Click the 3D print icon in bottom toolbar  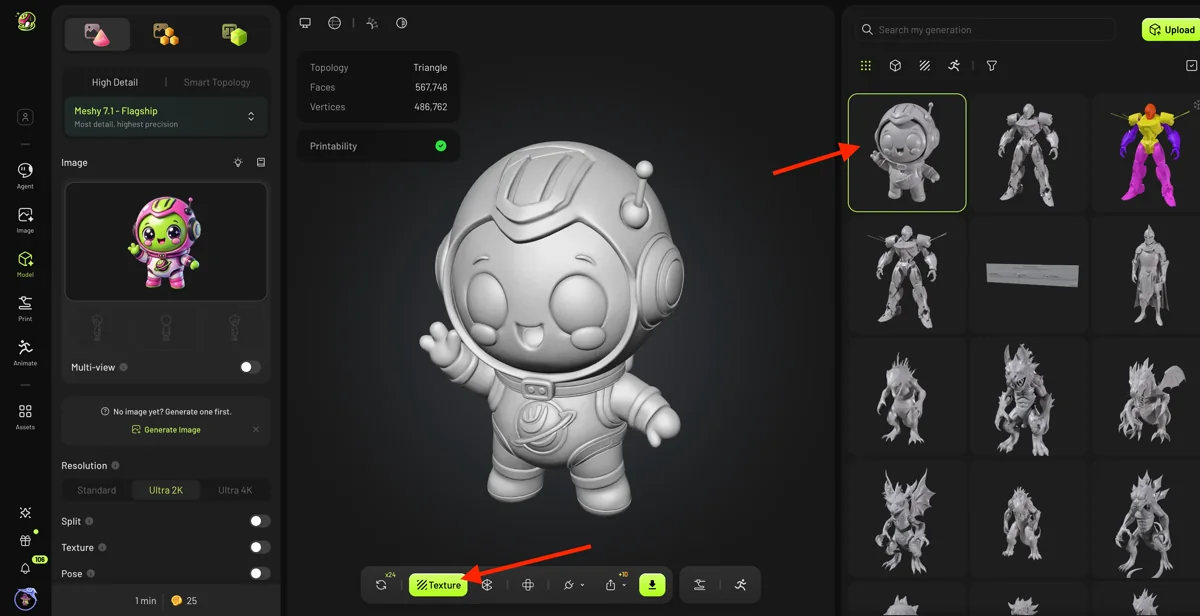tap(700, 585)
